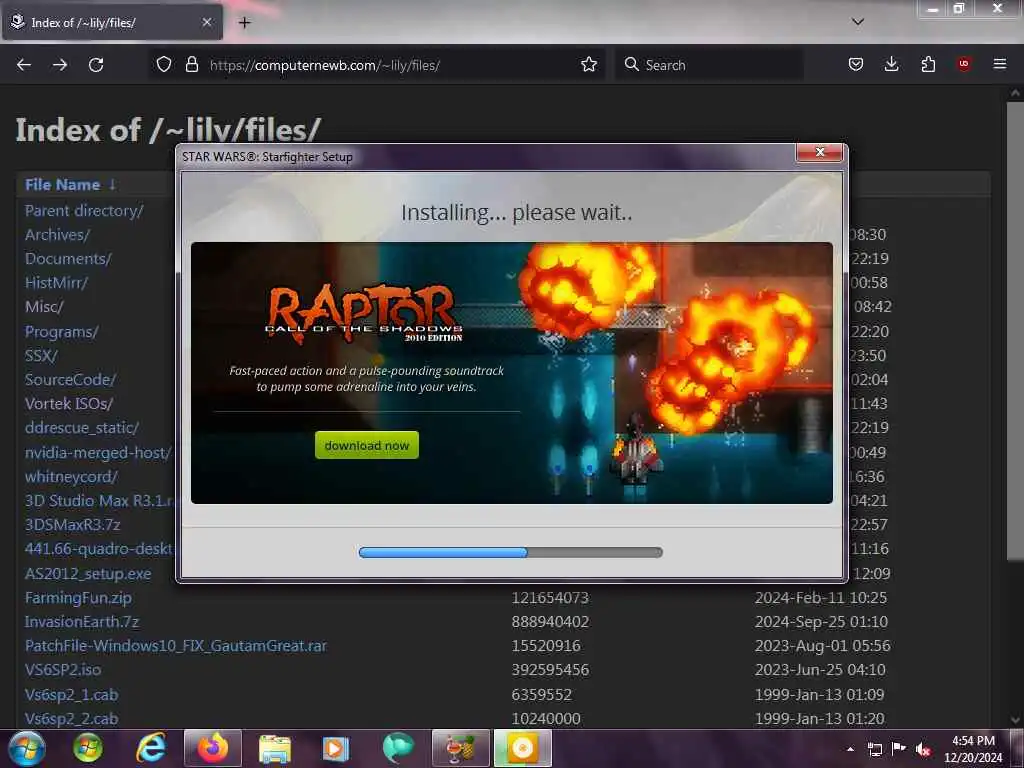Sort listing by File Name header
The height and width of the screenshot is (768, 1024).
[63, 185]
